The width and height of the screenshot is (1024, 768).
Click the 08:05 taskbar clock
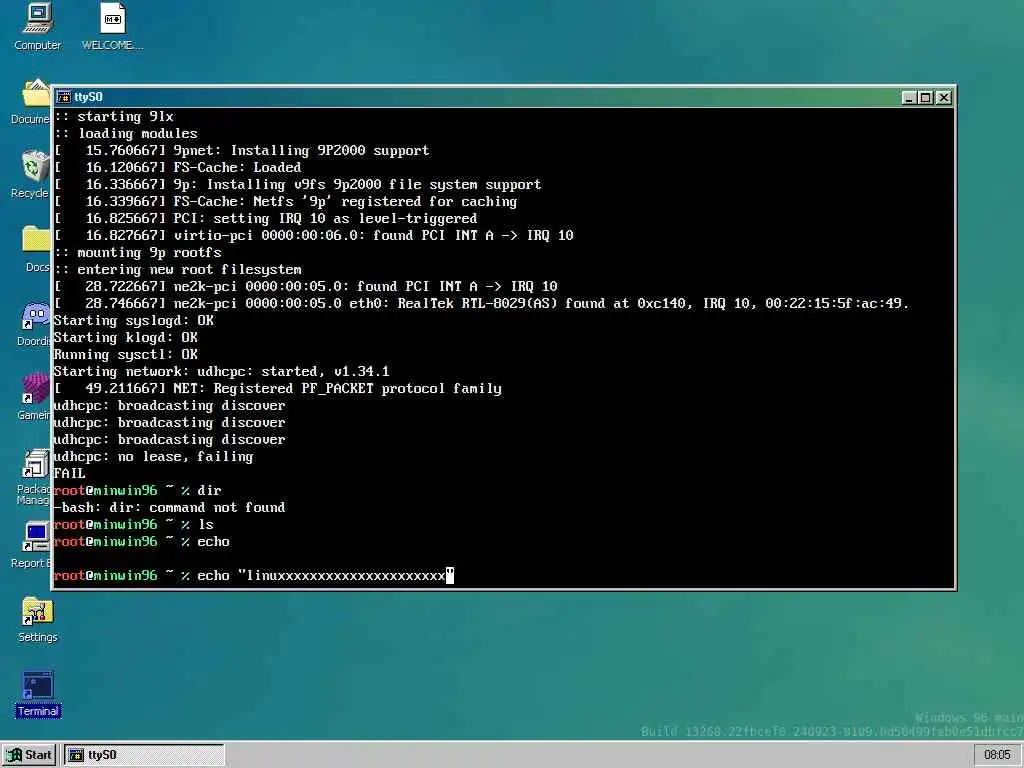[x=997, y=755]
